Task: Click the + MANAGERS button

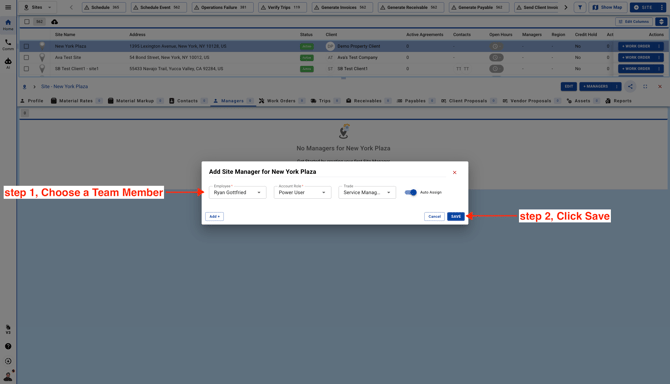Action: (x=596, y=86)
